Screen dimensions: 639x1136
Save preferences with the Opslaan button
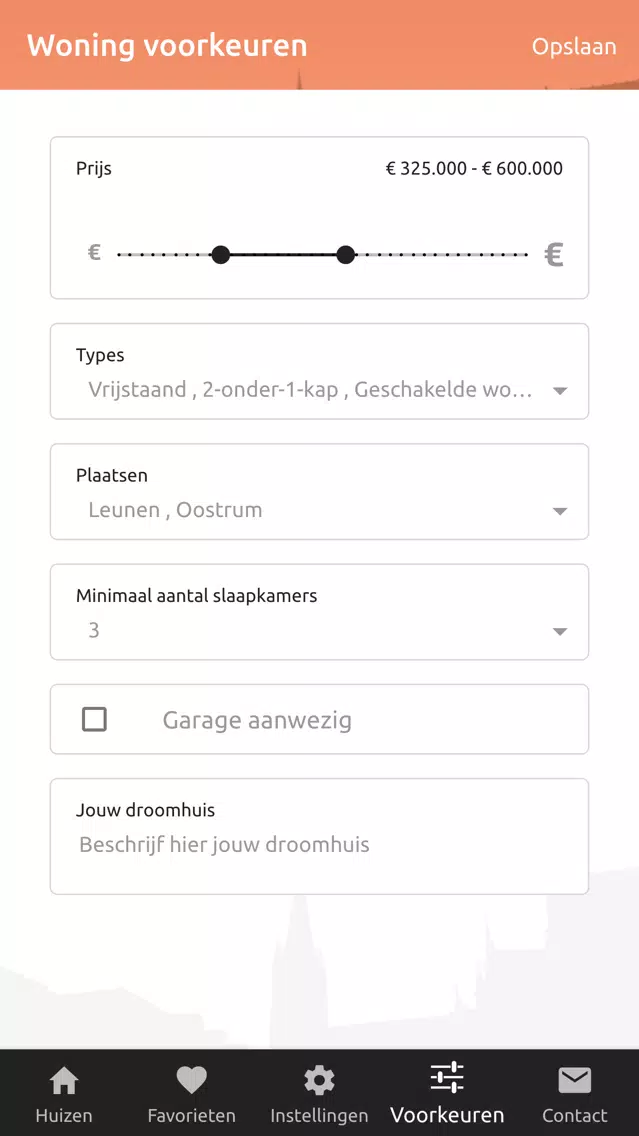pyautogui.click(x=574, y=46)
